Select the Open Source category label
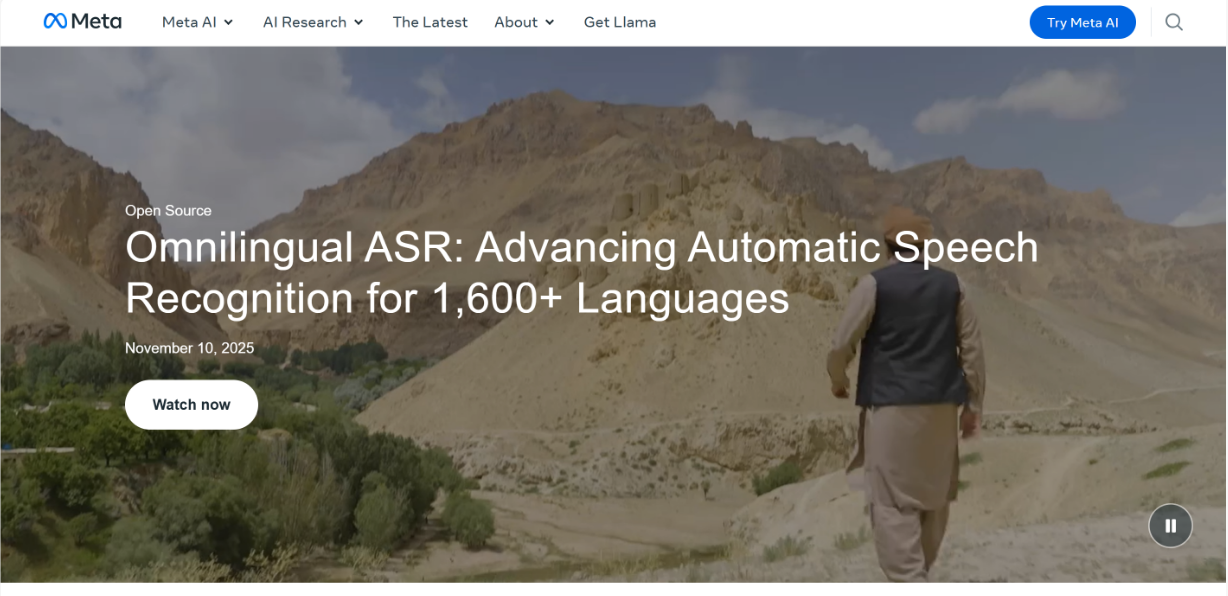 [x=168, y=210]
